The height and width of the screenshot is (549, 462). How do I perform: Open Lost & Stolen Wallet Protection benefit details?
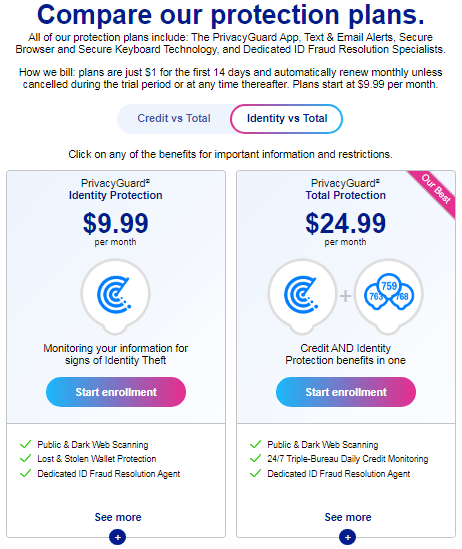click(97, 459)
